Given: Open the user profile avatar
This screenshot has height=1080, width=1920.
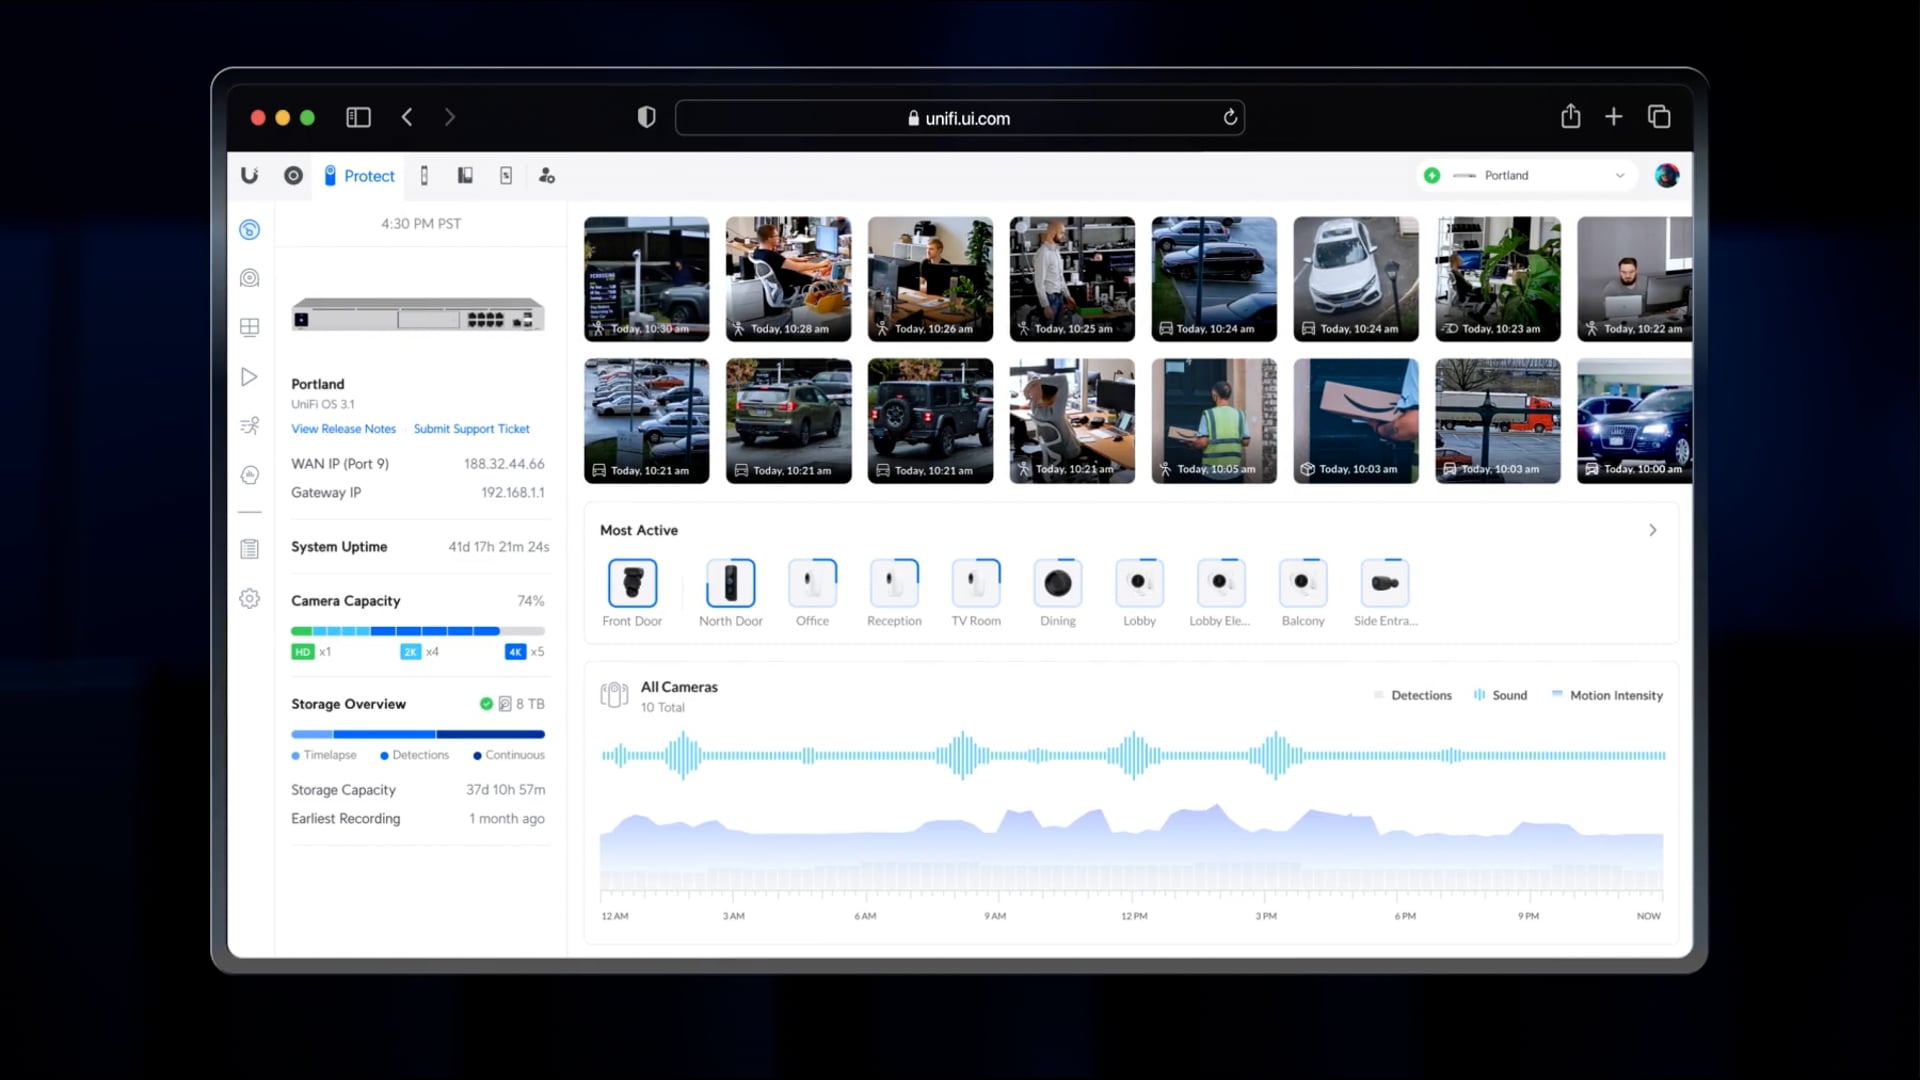Looking at the screenshot, I should click(1666, 176).
